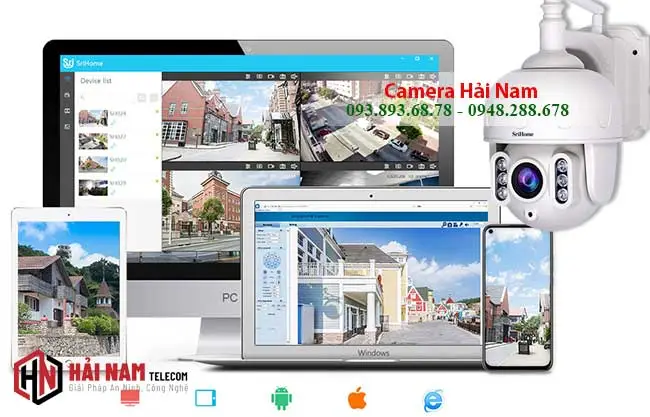Screen dimensions: 650x417
Task: Click aspect ratio icon above aerial parking view
Action: pyautogui.click(x=398, y=76)
